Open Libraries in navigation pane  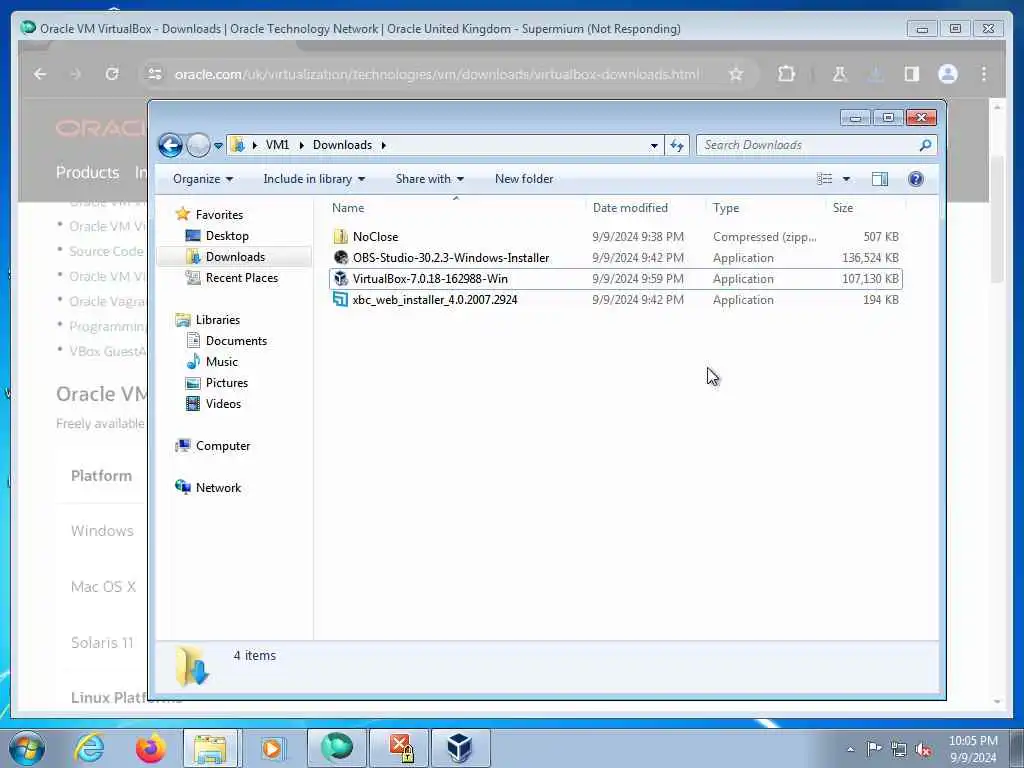pyautogui.click(x=218, y=320)
